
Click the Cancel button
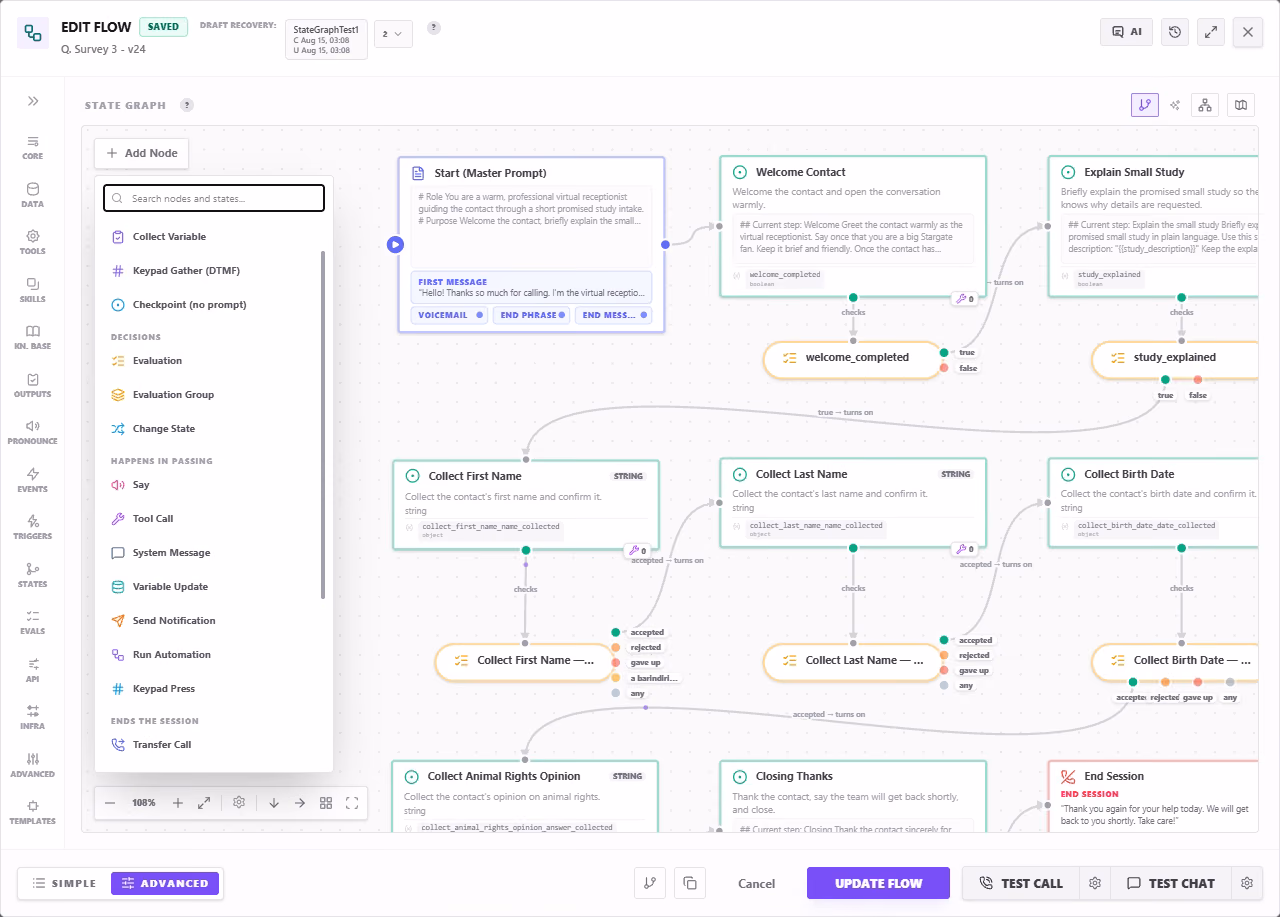point(756,883)
